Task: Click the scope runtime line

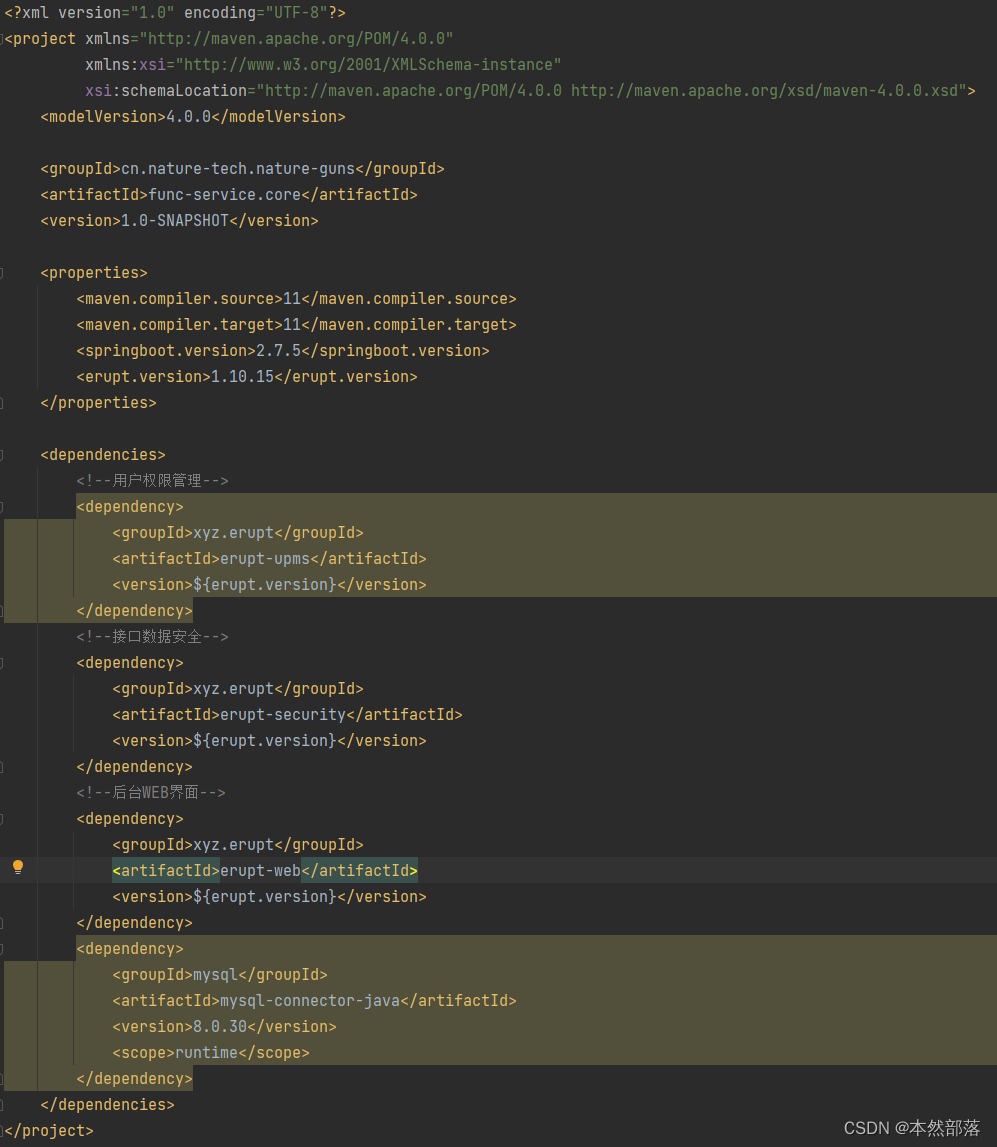Action: coord(211,1053)
